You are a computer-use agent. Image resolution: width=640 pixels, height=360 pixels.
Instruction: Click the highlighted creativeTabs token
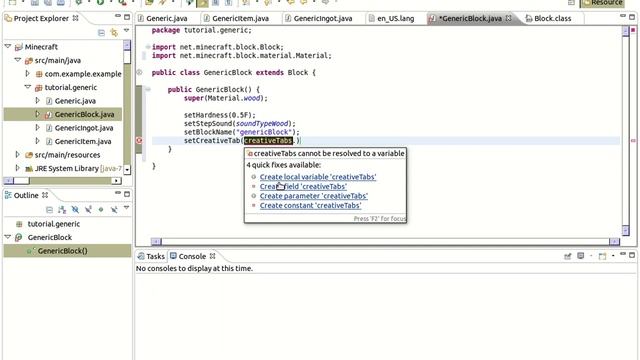coord(268,141)
